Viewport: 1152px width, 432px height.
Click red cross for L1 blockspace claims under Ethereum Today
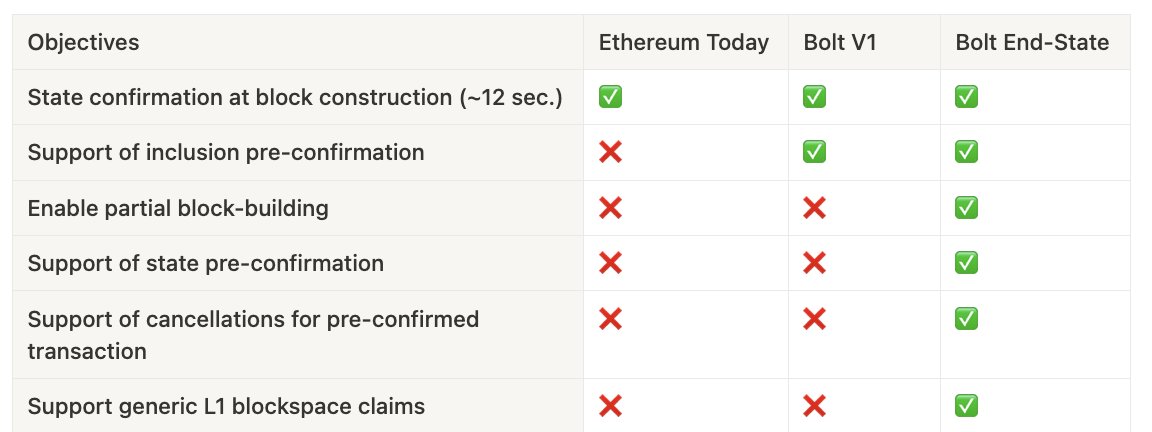[610, 406]
